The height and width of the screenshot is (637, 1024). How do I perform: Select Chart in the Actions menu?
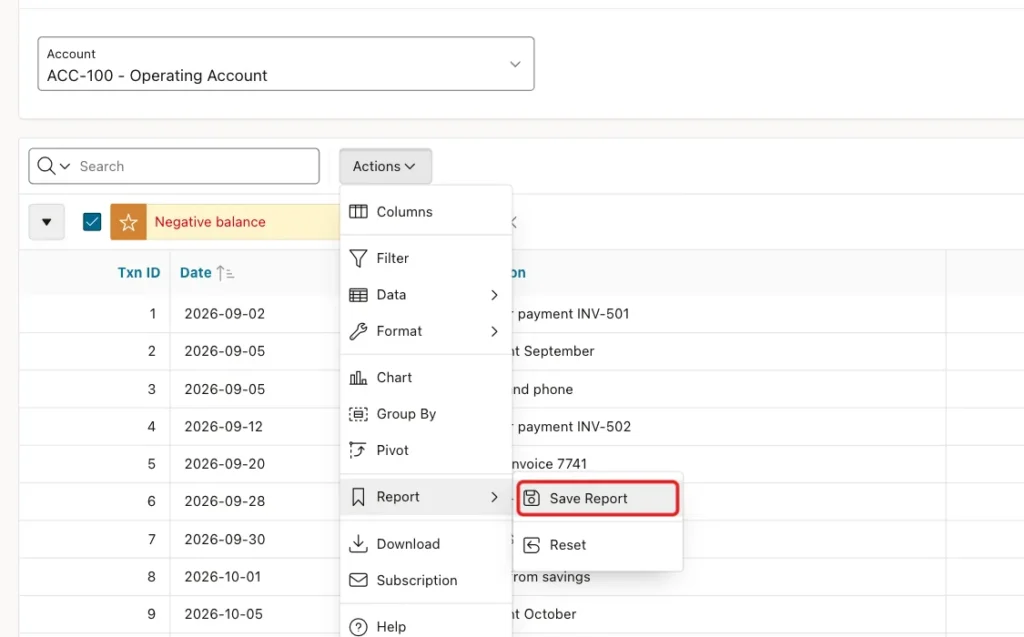426,378
